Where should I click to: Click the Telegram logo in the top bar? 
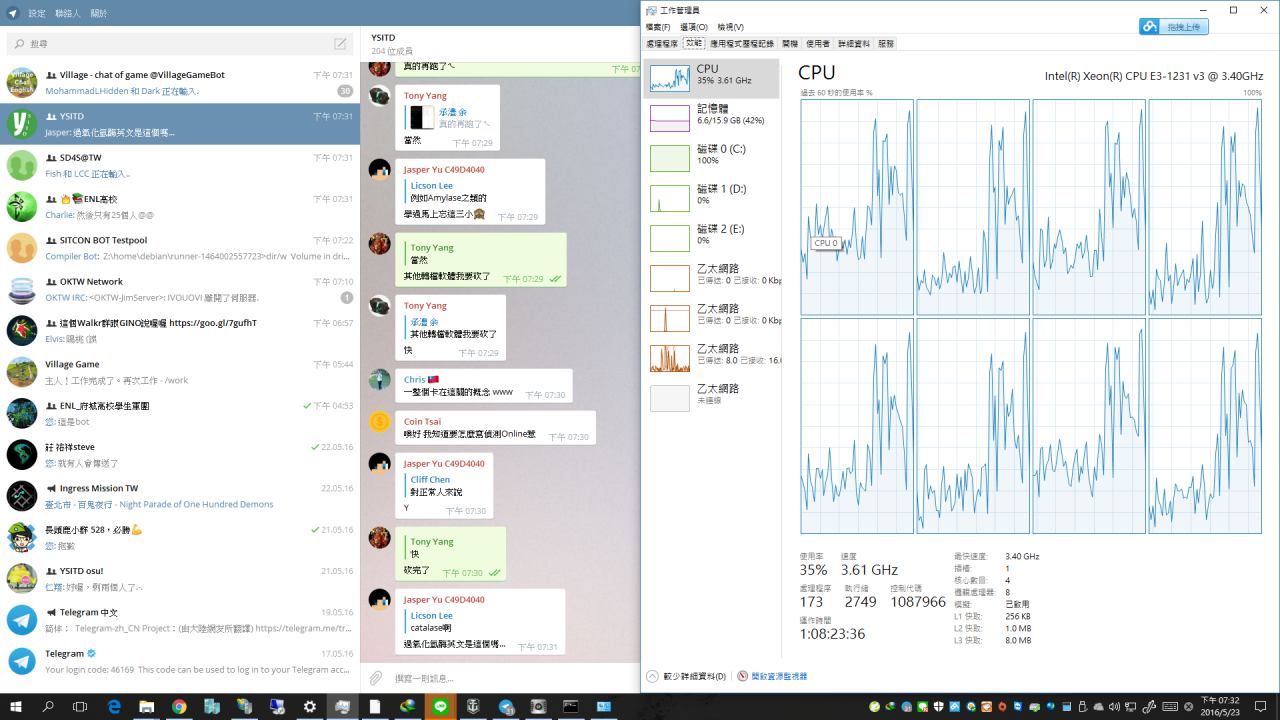[x=12, y=13]
